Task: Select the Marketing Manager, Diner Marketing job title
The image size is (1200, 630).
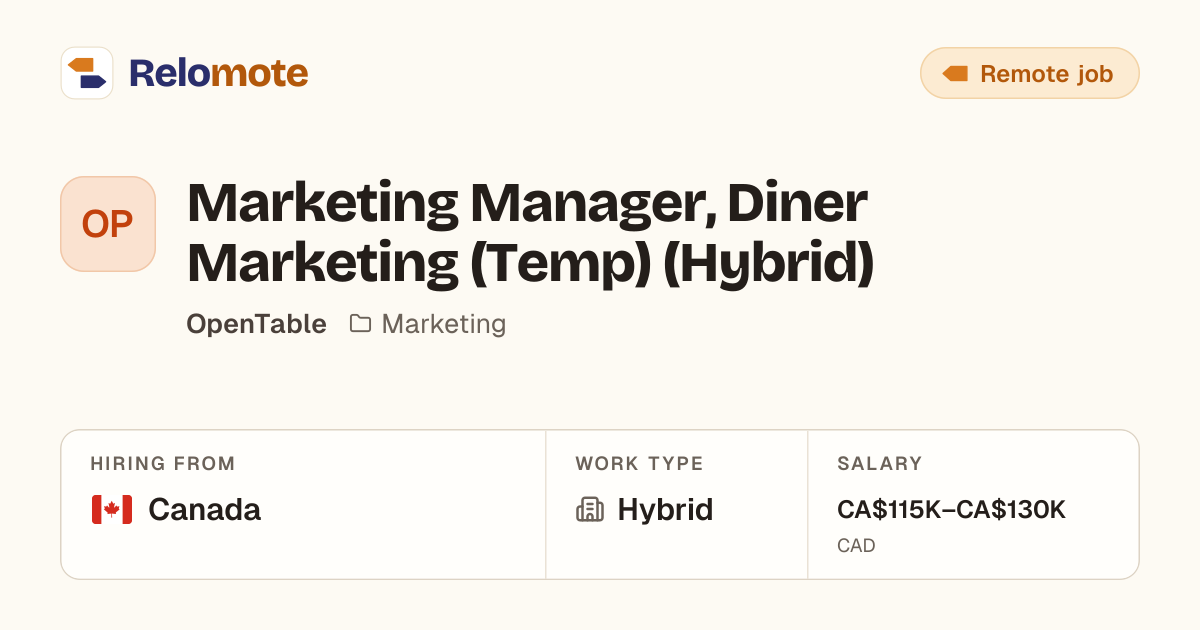Action: click(530, 233)
